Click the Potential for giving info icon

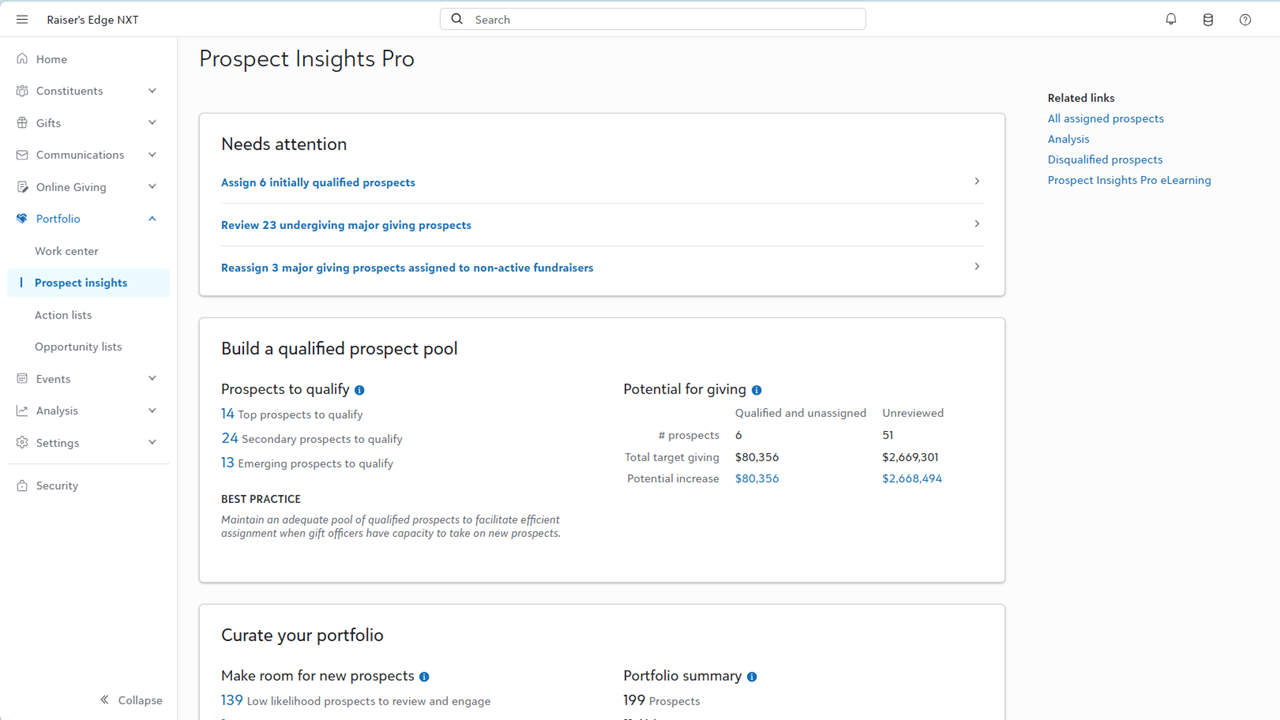coord(757,390)
